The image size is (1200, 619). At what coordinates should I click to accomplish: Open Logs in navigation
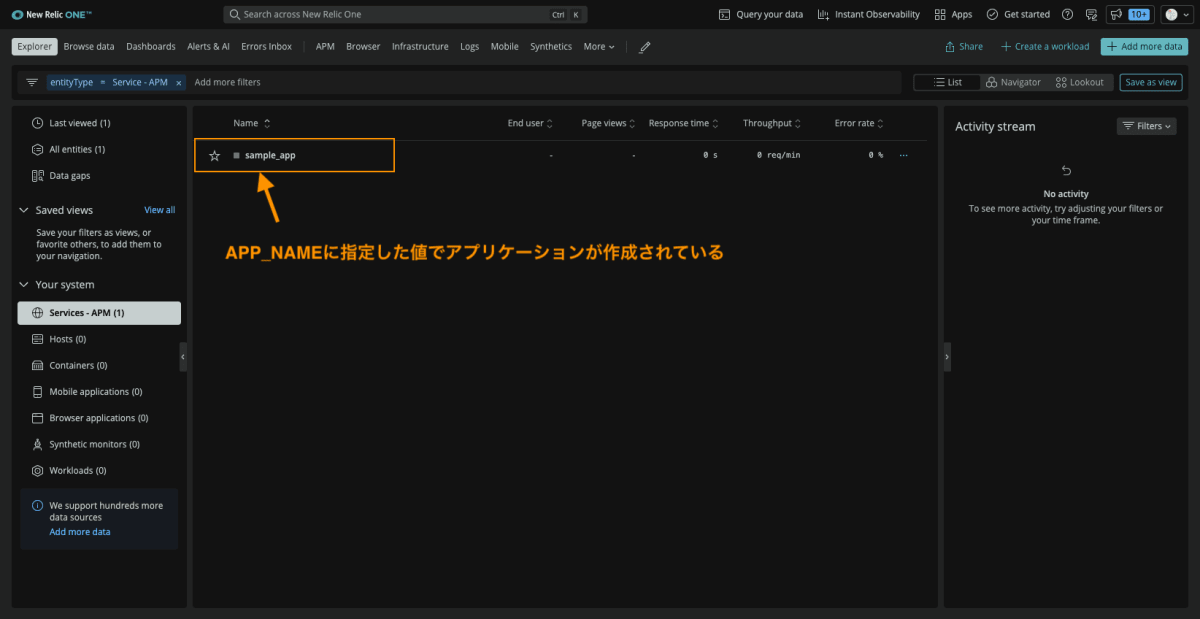(470, 47)
